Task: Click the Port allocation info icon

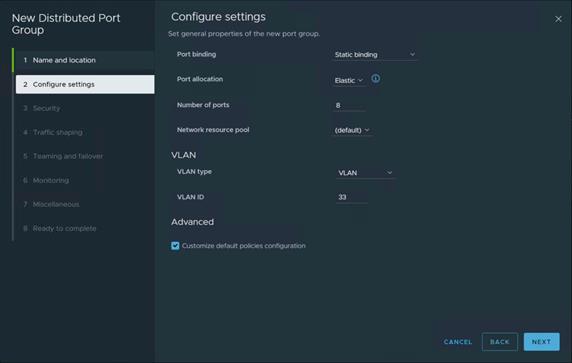Action: (375, 78)
